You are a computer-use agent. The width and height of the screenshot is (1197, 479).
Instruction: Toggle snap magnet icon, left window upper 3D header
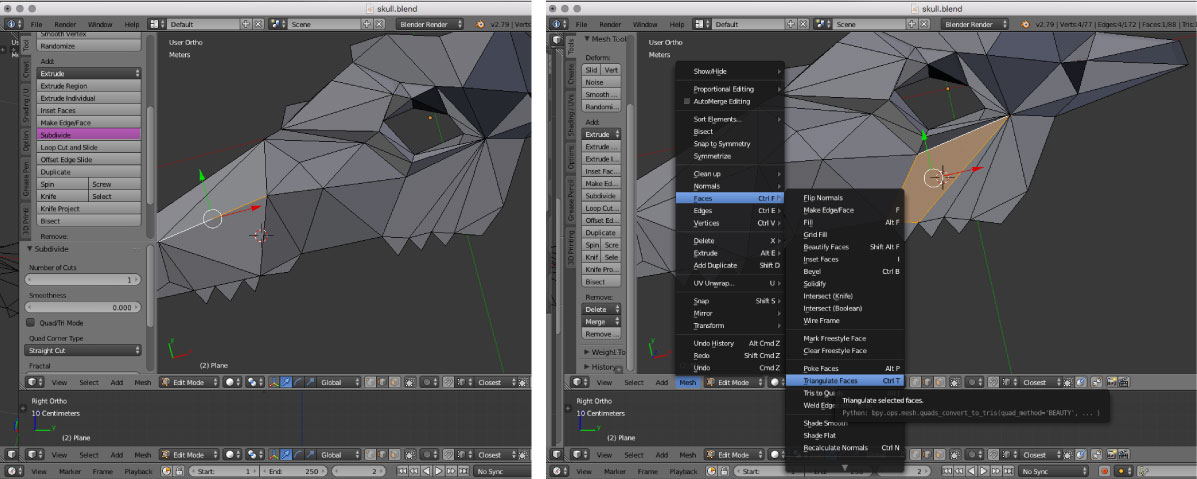coord(448,382)
